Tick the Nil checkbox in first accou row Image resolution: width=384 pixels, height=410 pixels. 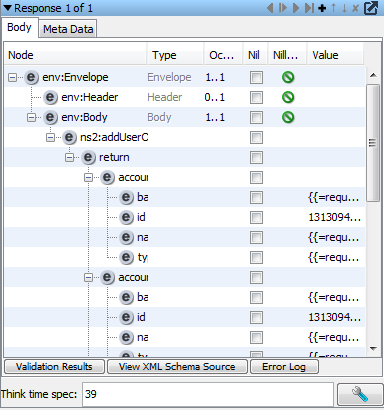(256, 178)
